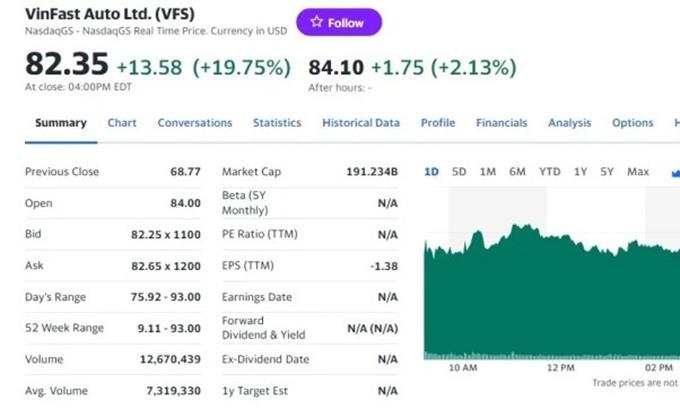
Task: Open the Chart tab
Action: [122, 123]
